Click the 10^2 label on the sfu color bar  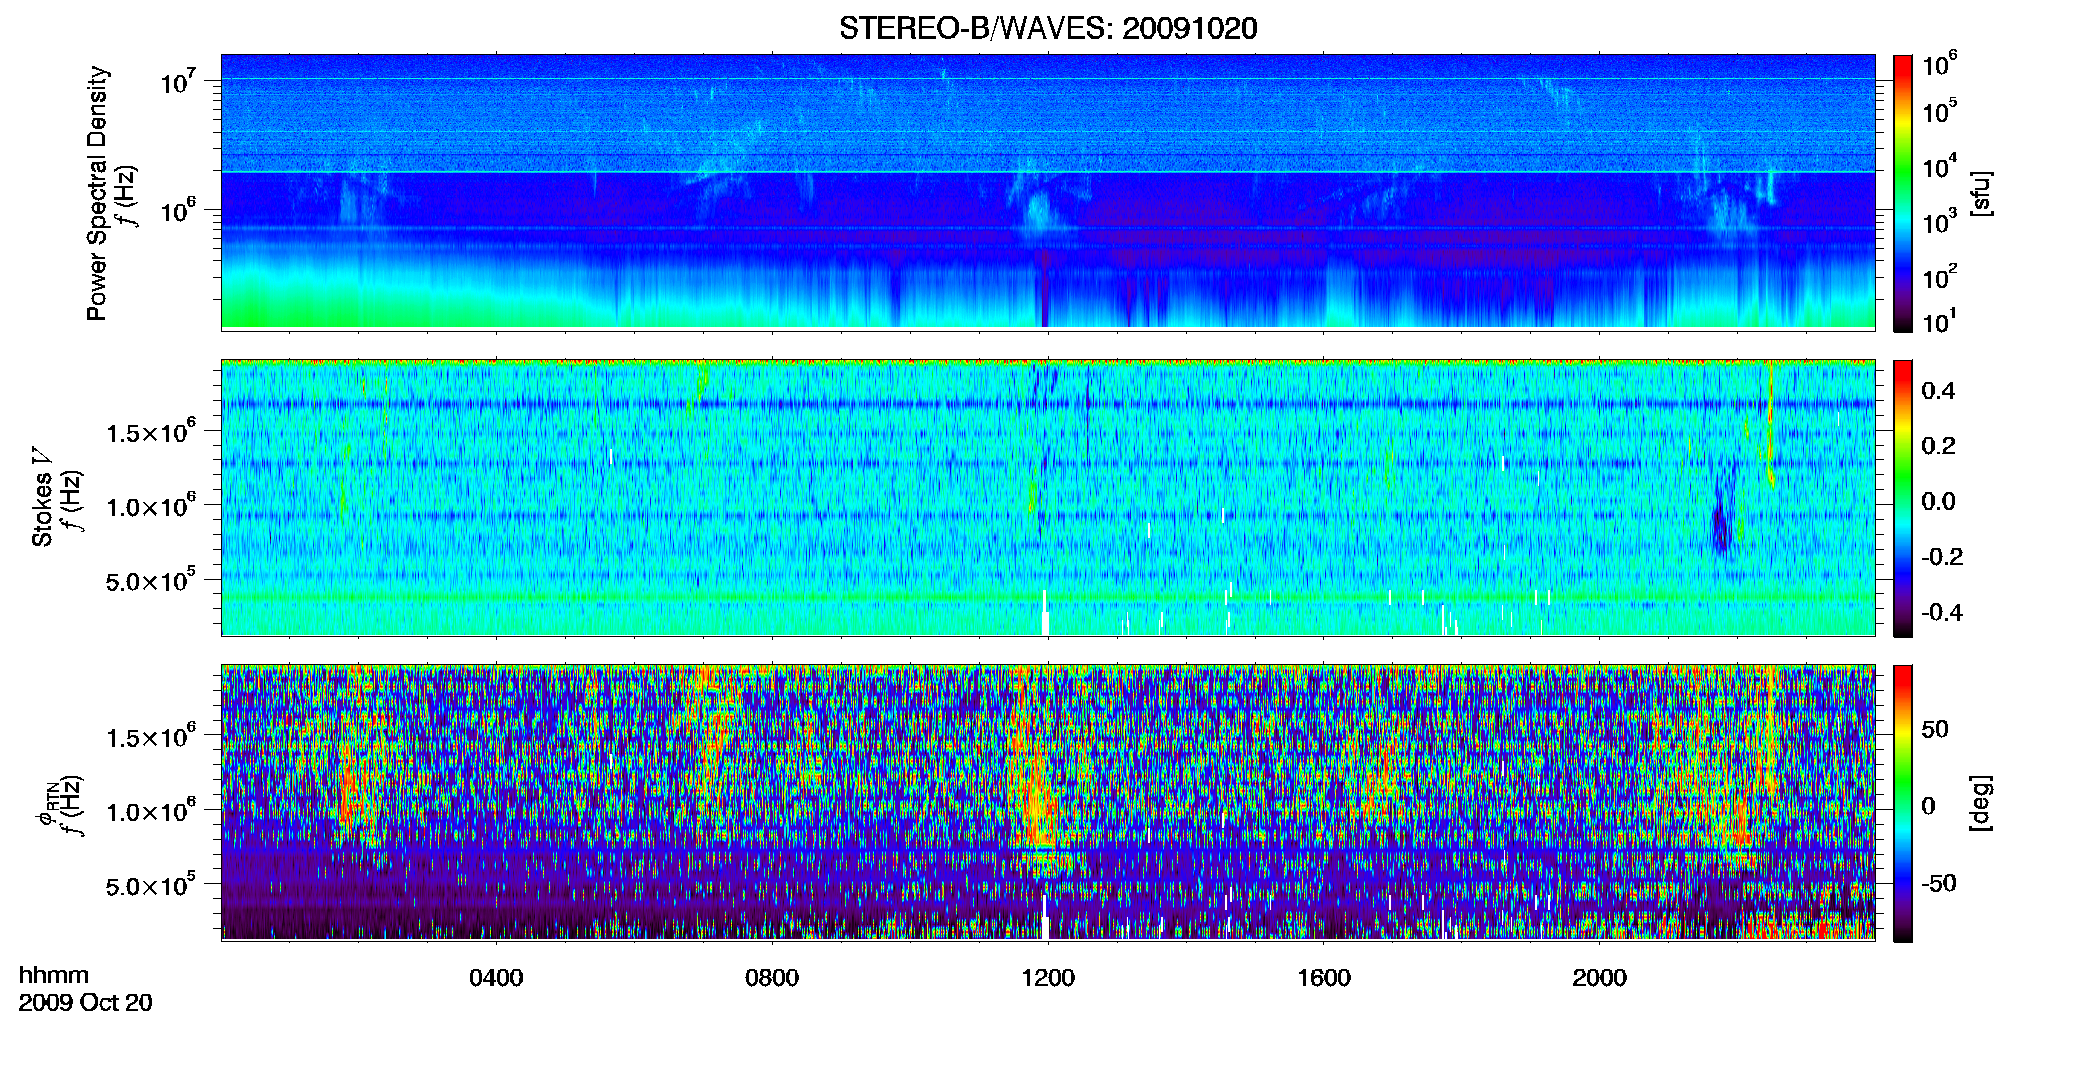click(1940, 277)
